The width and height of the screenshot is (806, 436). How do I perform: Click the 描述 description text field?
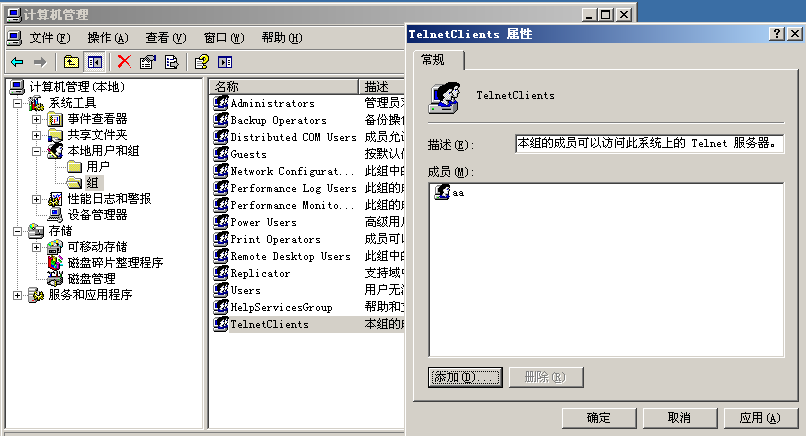click(649, 143)
